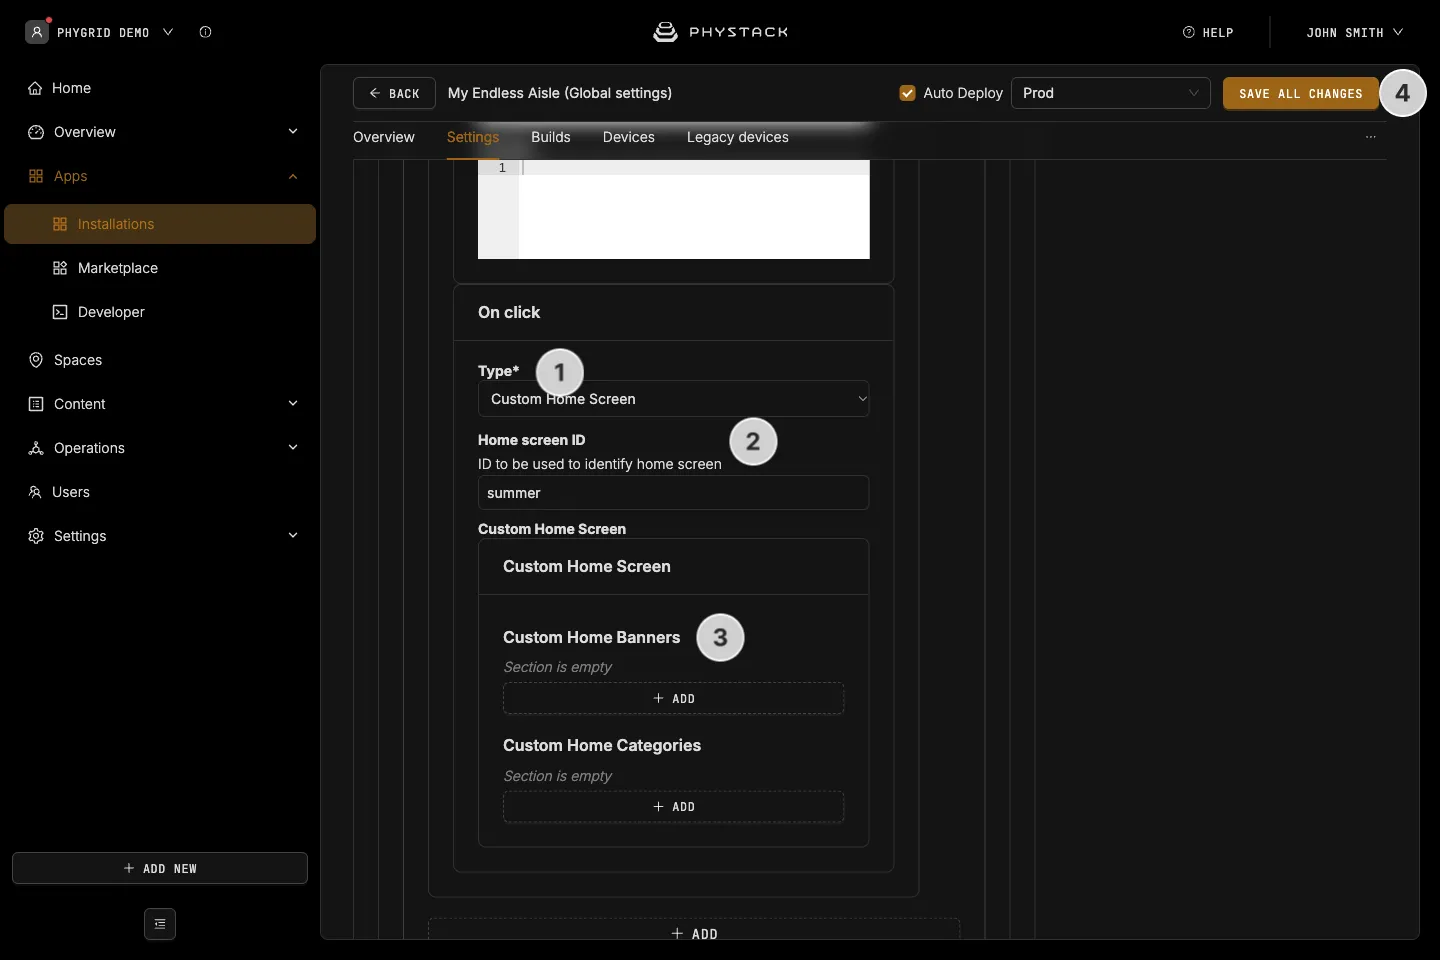Viewport: 1440px width, 960px height.
Task: Open the Phygrid Demo tenant switcher chevron
Action: [168, 32]
